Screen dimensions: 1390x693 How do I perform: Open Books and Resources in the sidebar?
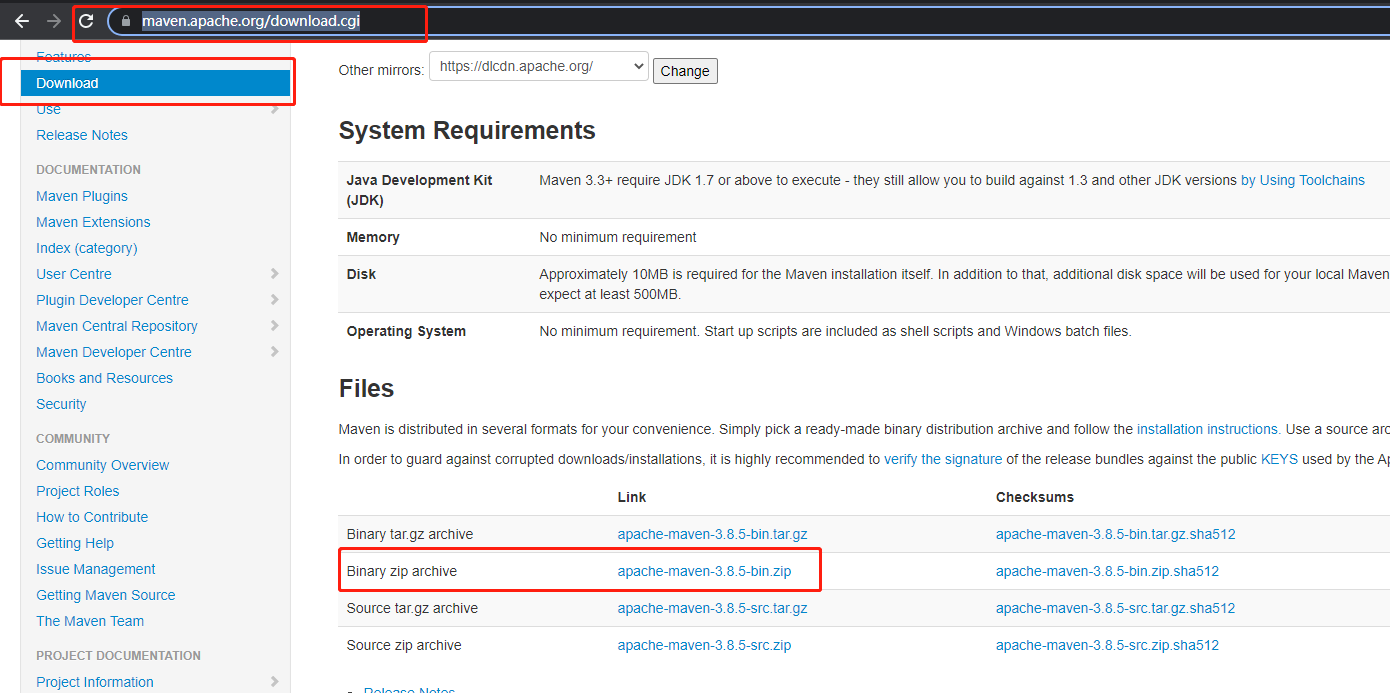104,378
